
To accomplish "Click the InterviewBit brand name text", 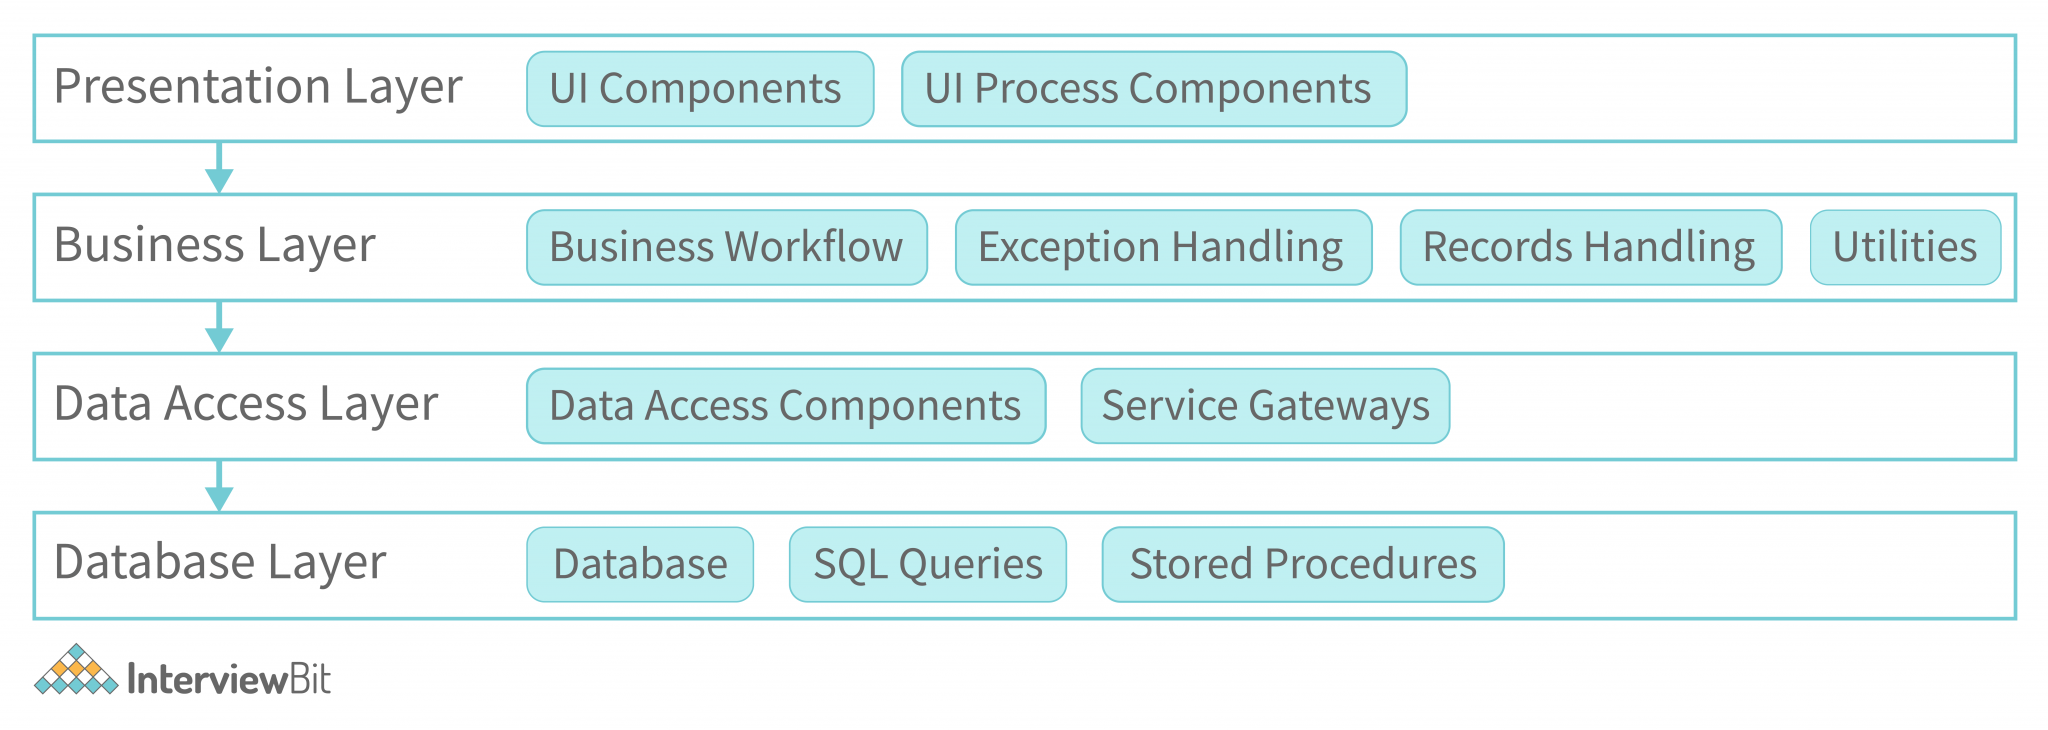I will click(229, 680).
